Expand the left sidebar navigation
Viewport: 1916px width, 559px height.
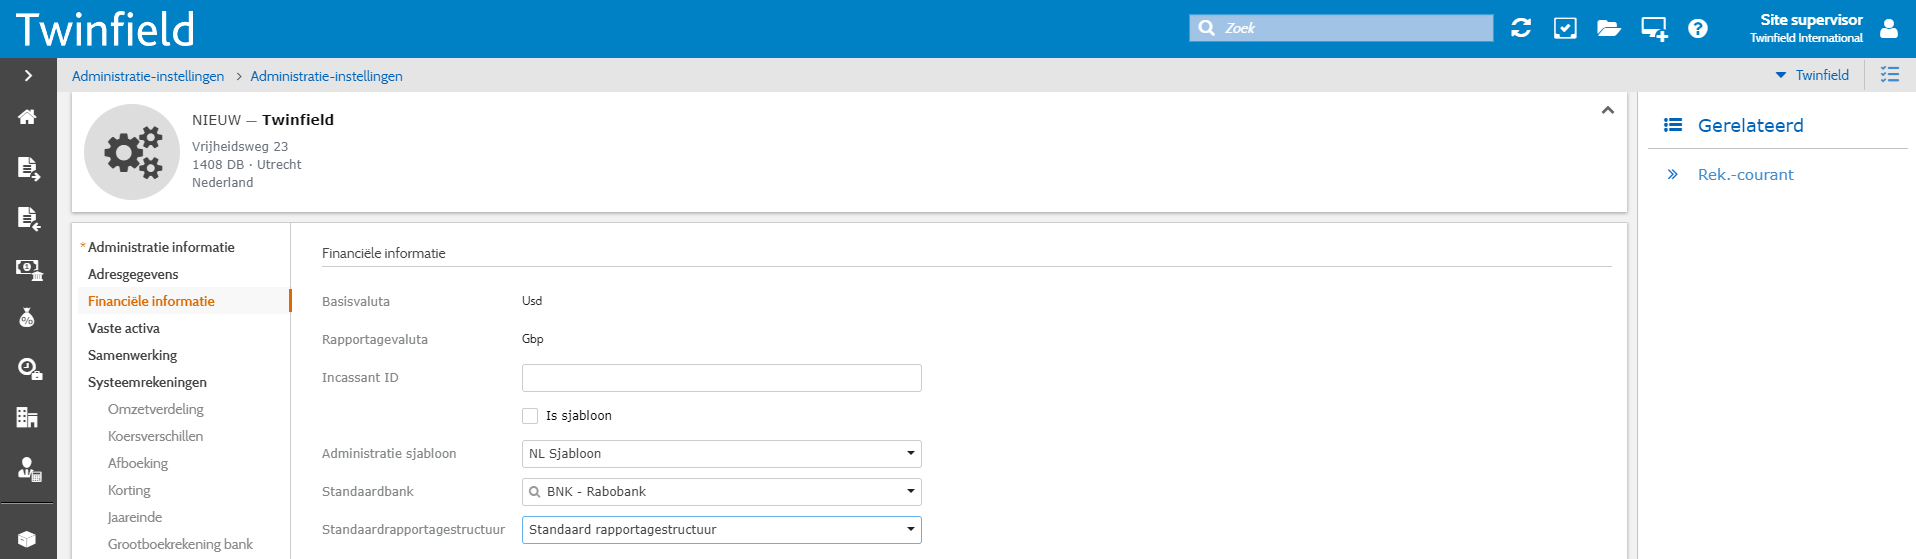coord(28,76)
